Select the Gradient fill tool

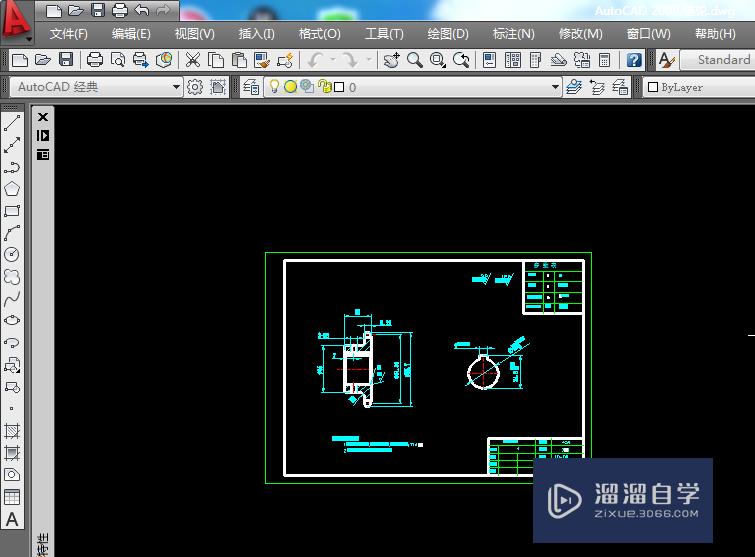coord(12,453)
